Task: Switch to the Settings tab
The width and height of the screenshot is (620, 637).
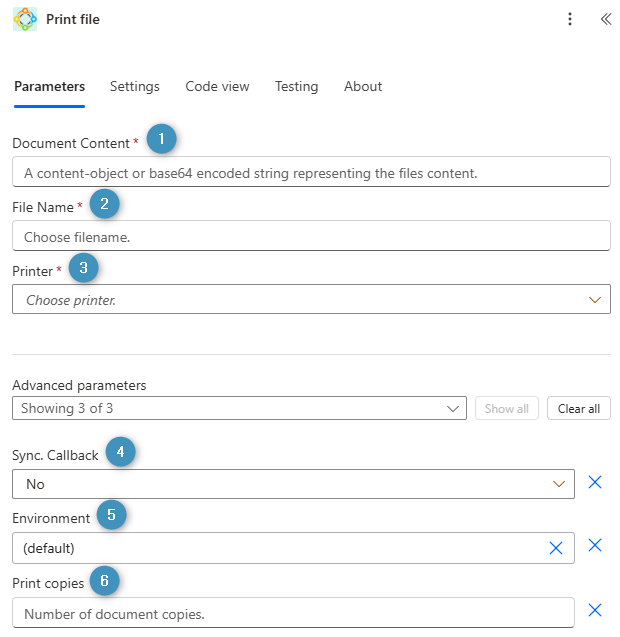Action: [x=135, y=87]
